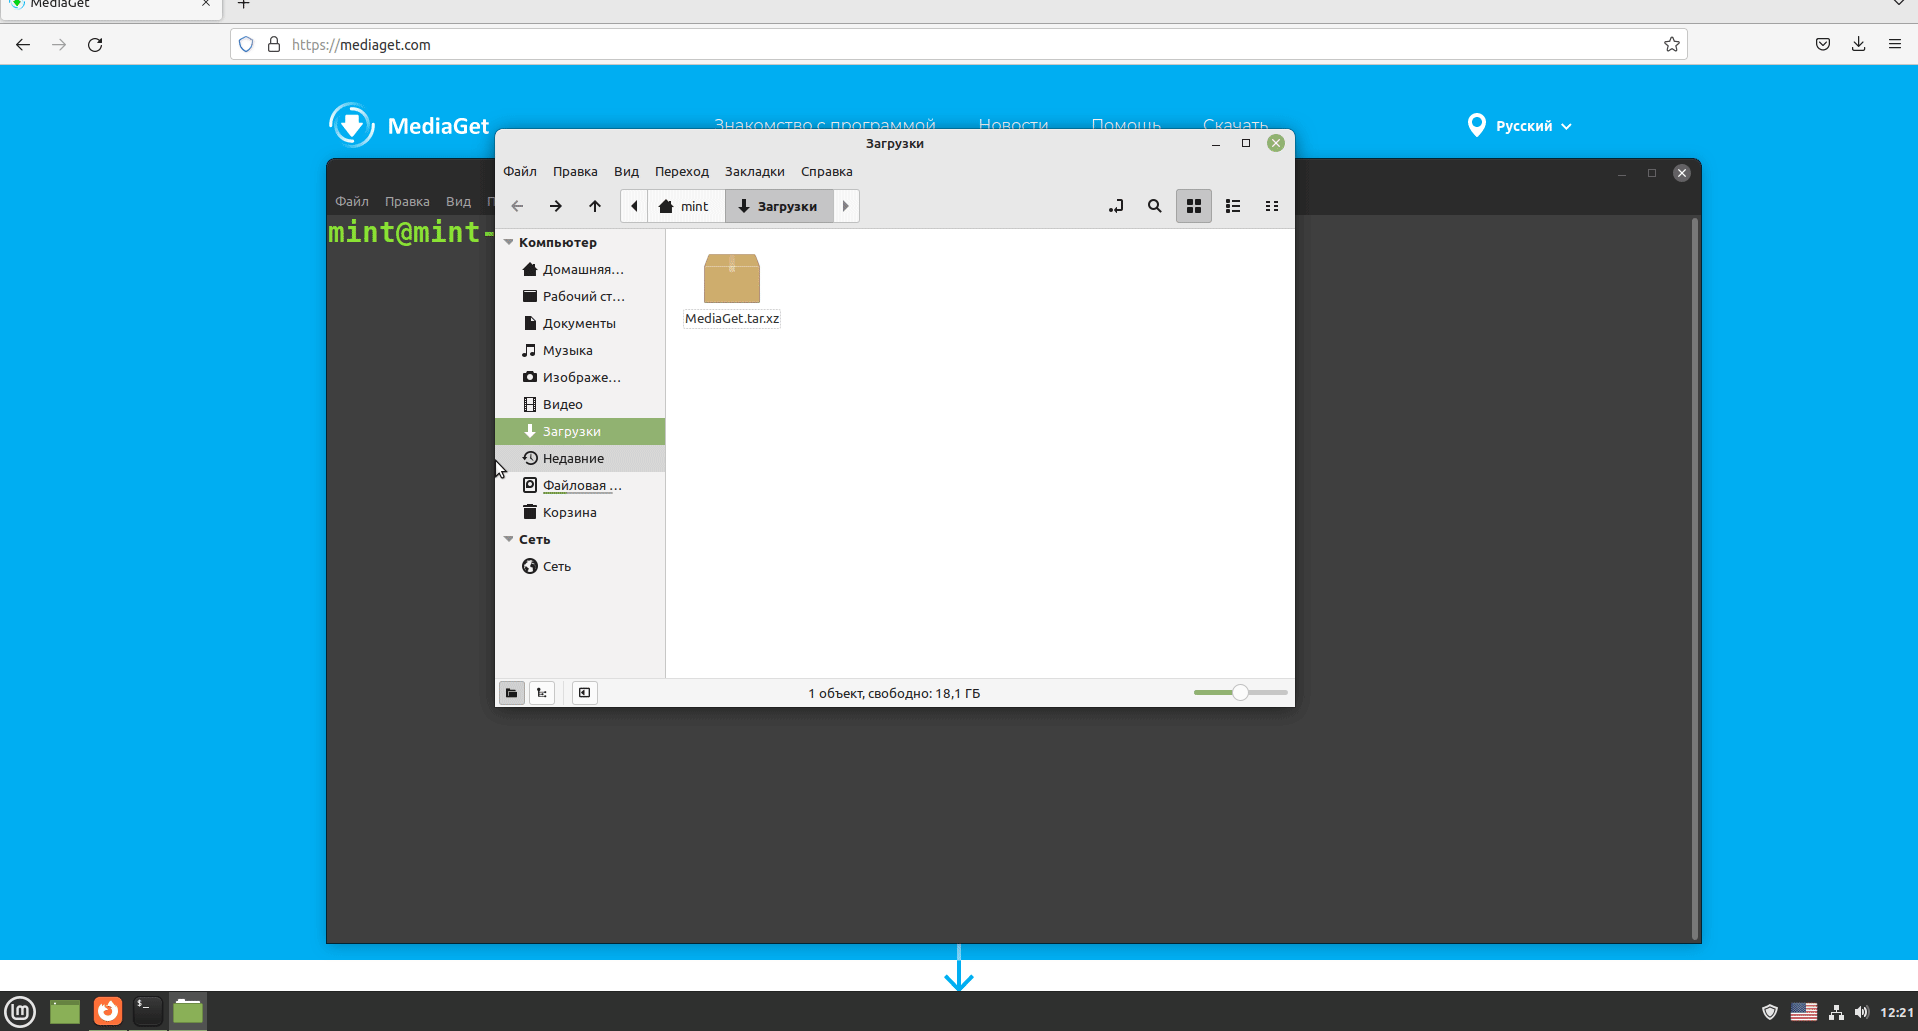Open the Firefox application menu
The image size is (1918, 1031).
[x=1895, y=44]
